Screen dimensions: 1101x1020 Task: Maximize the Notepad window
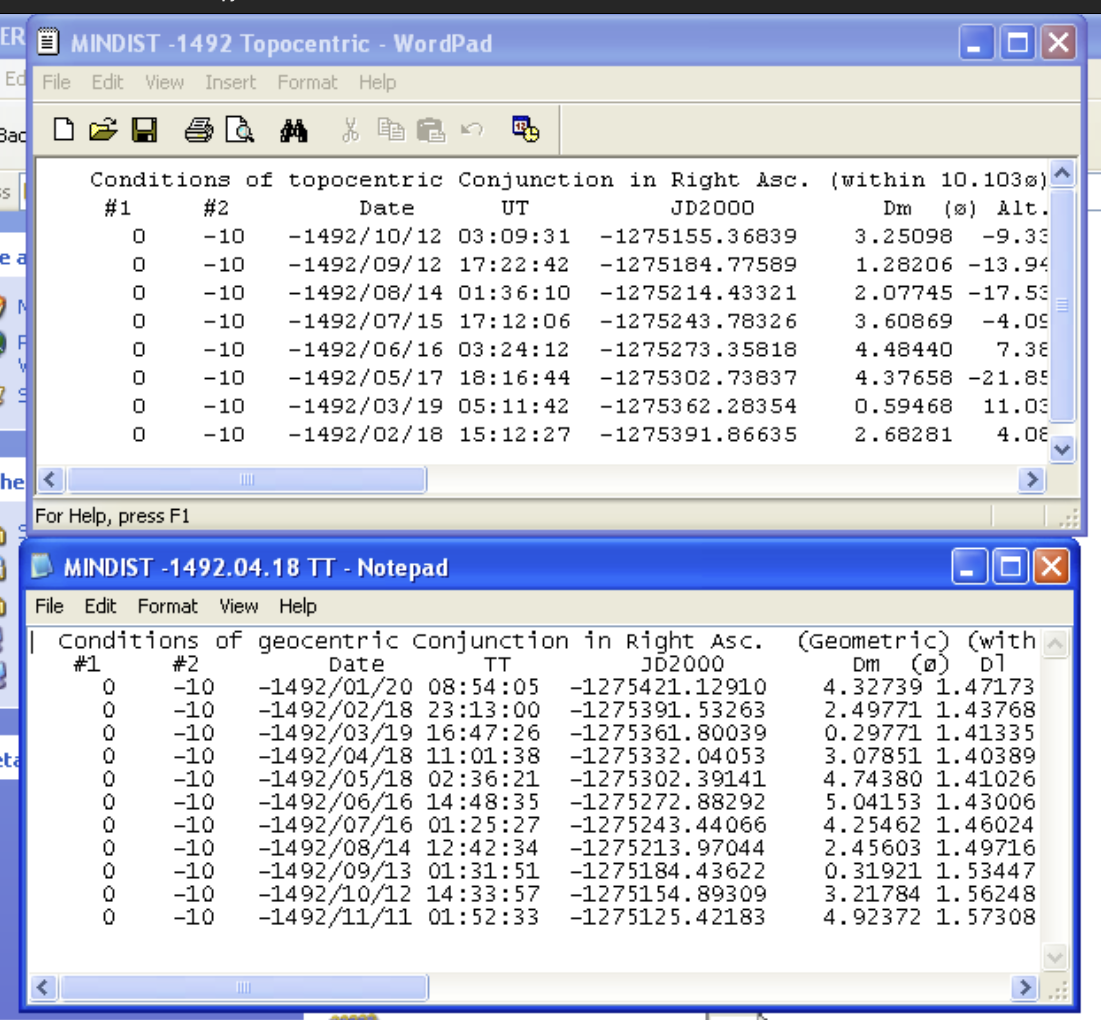[1010, 567]
